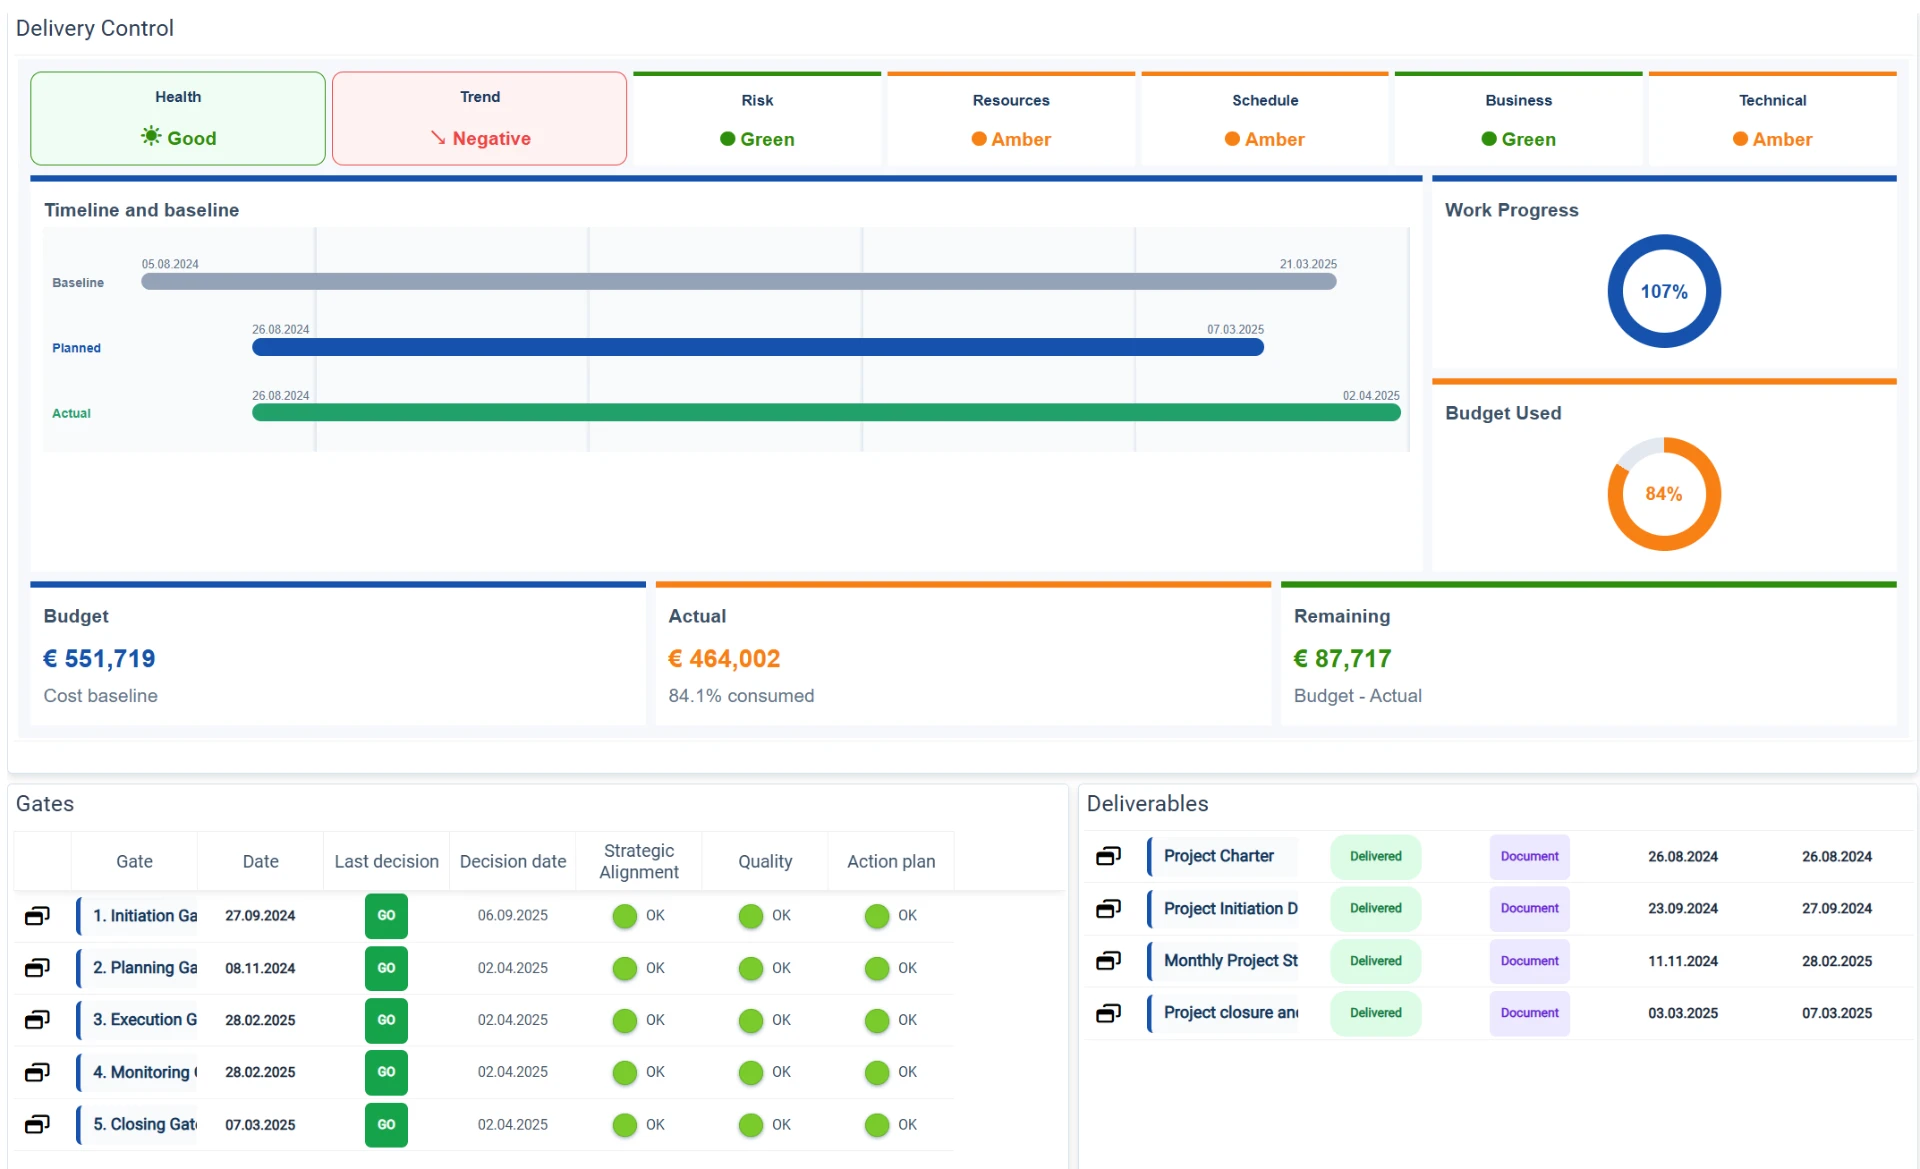Click GO decision badge for Execution Gate
Screen dimensions: 1920x1169
coord(386,1020)
